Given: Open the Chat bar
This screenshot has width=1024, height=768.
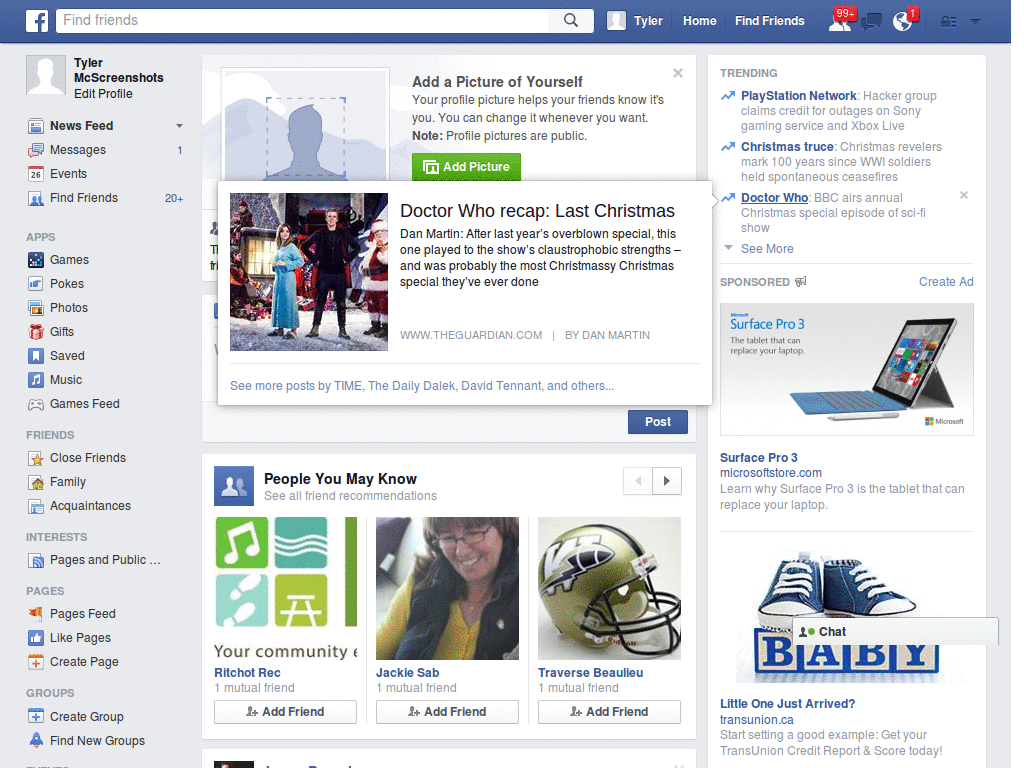Looking at the screenshot, I should pyautogui.click(x=895, y=632).
